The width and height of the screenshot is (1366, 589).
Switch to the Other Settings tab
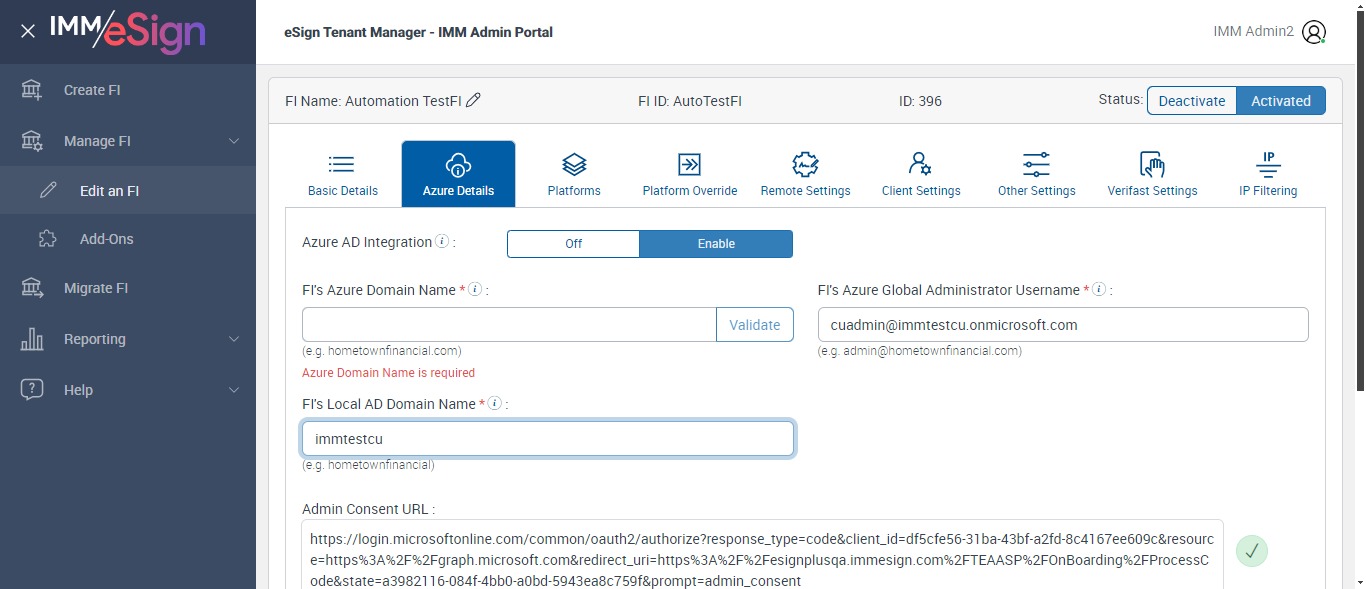coord(1037,174)
